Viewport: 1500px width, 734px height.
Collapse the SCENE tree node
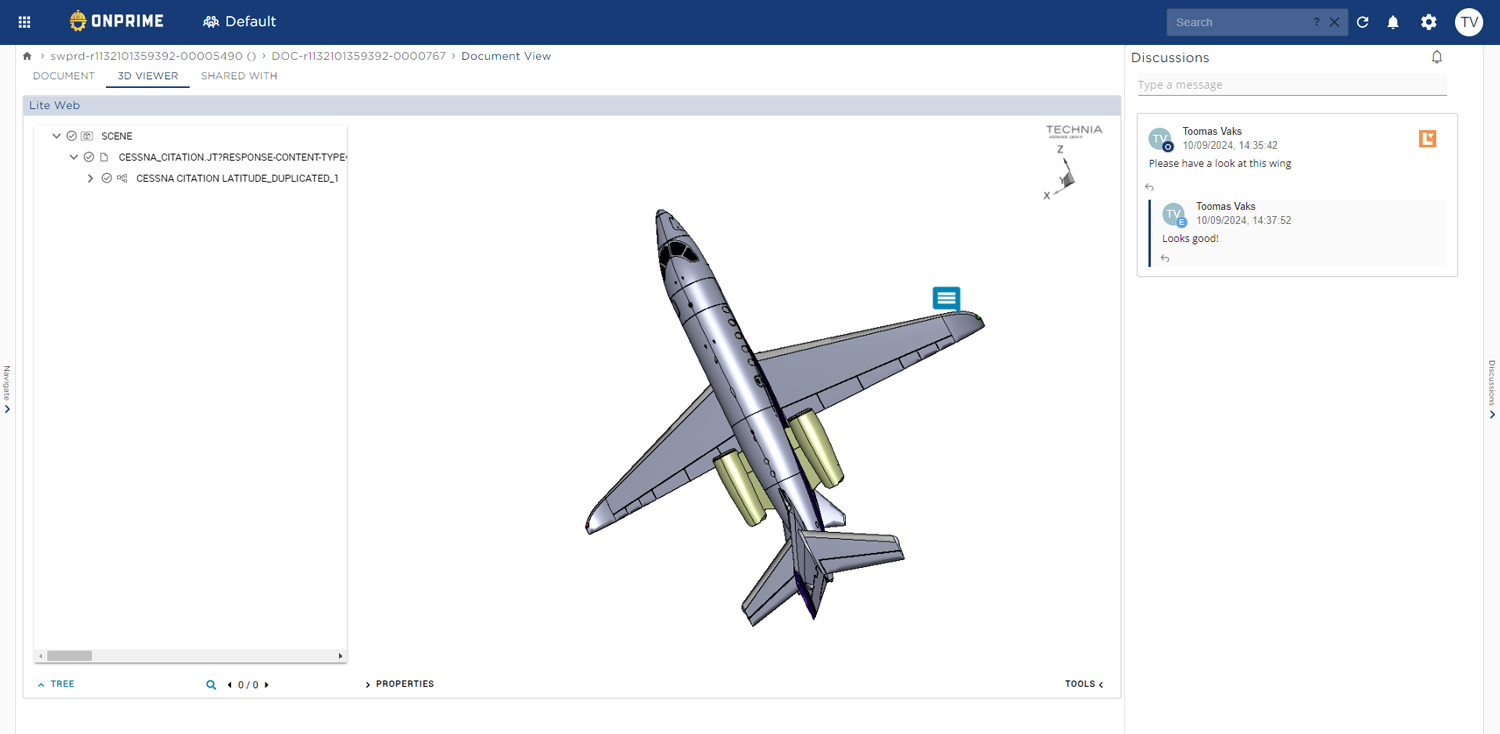[56, 136]
